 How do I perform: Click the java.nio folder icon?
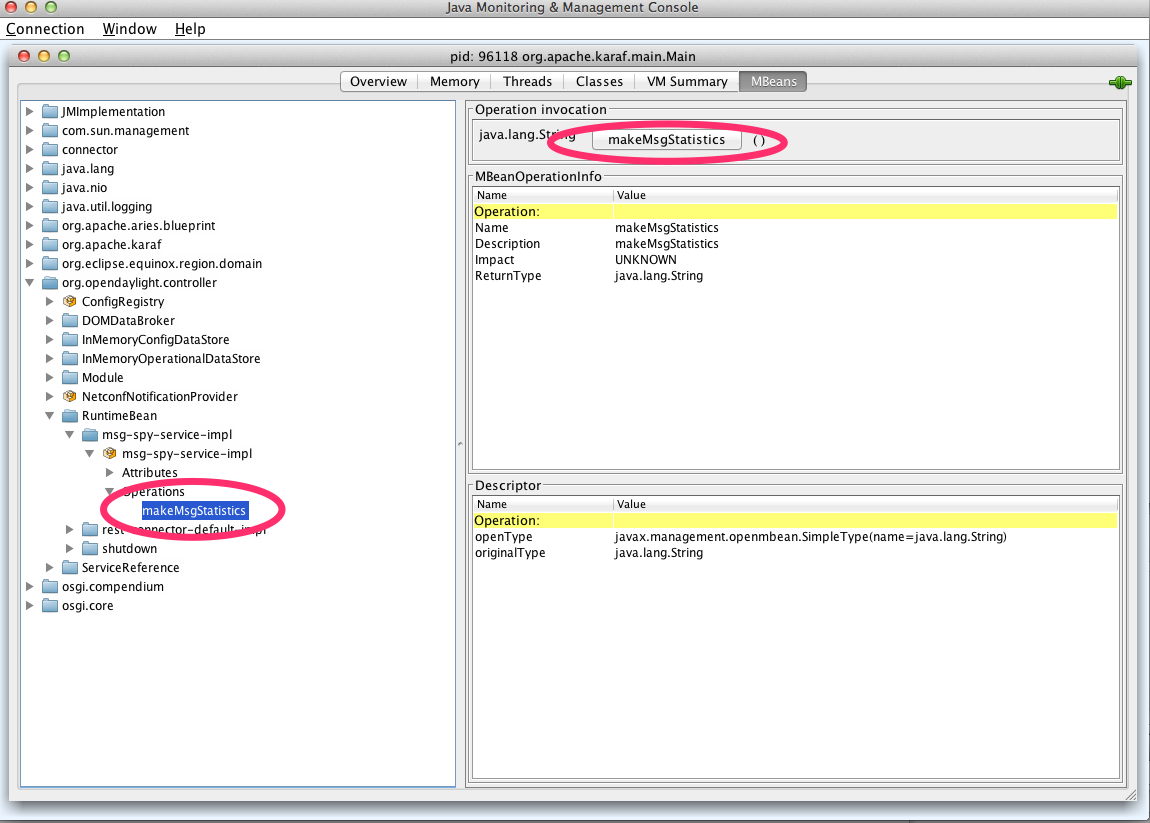coord(50,188)
